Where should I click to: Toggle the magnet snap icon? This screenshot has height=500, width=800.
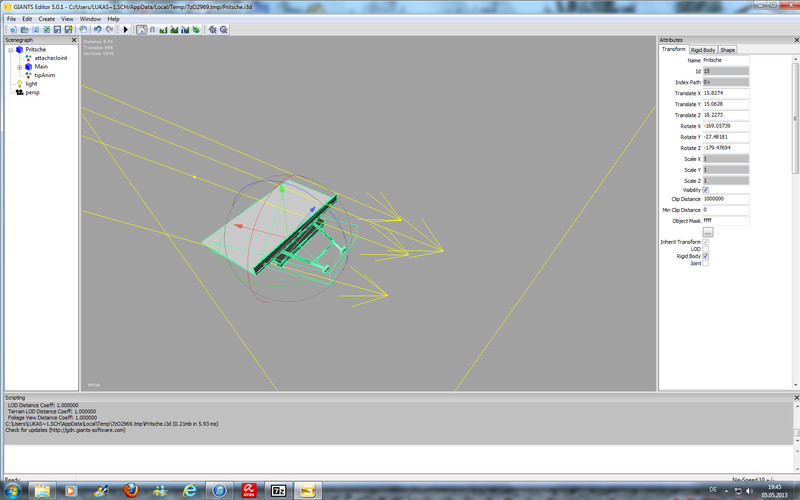[152, 30]
